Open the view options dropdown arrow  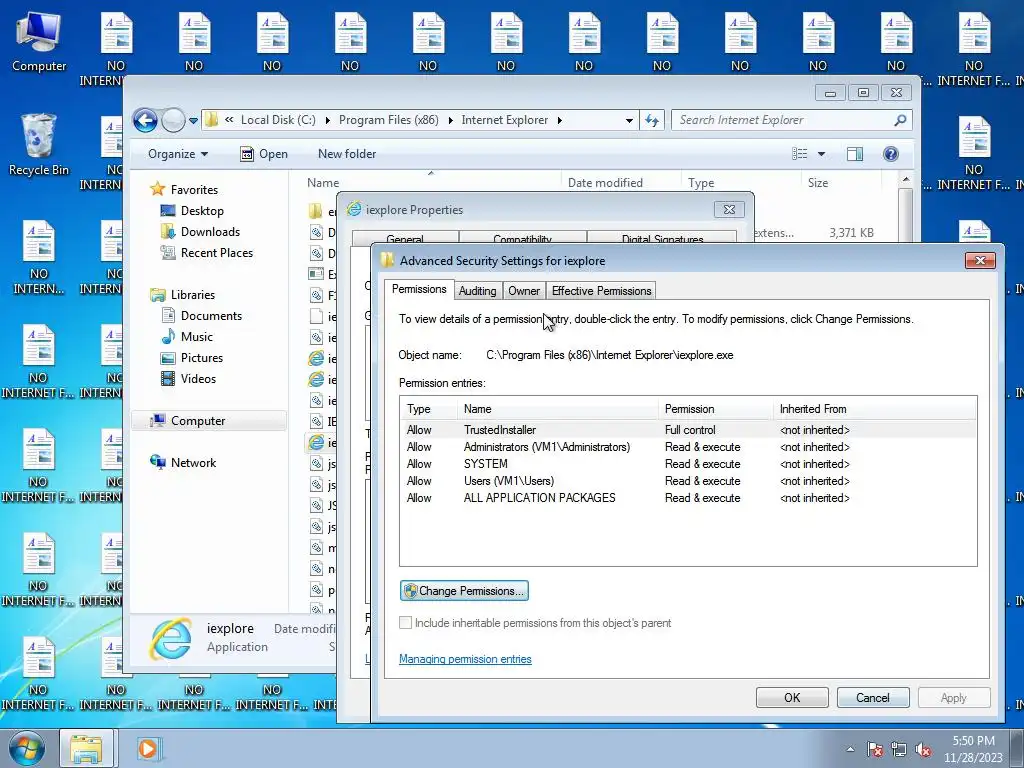[x=822, y=154]
